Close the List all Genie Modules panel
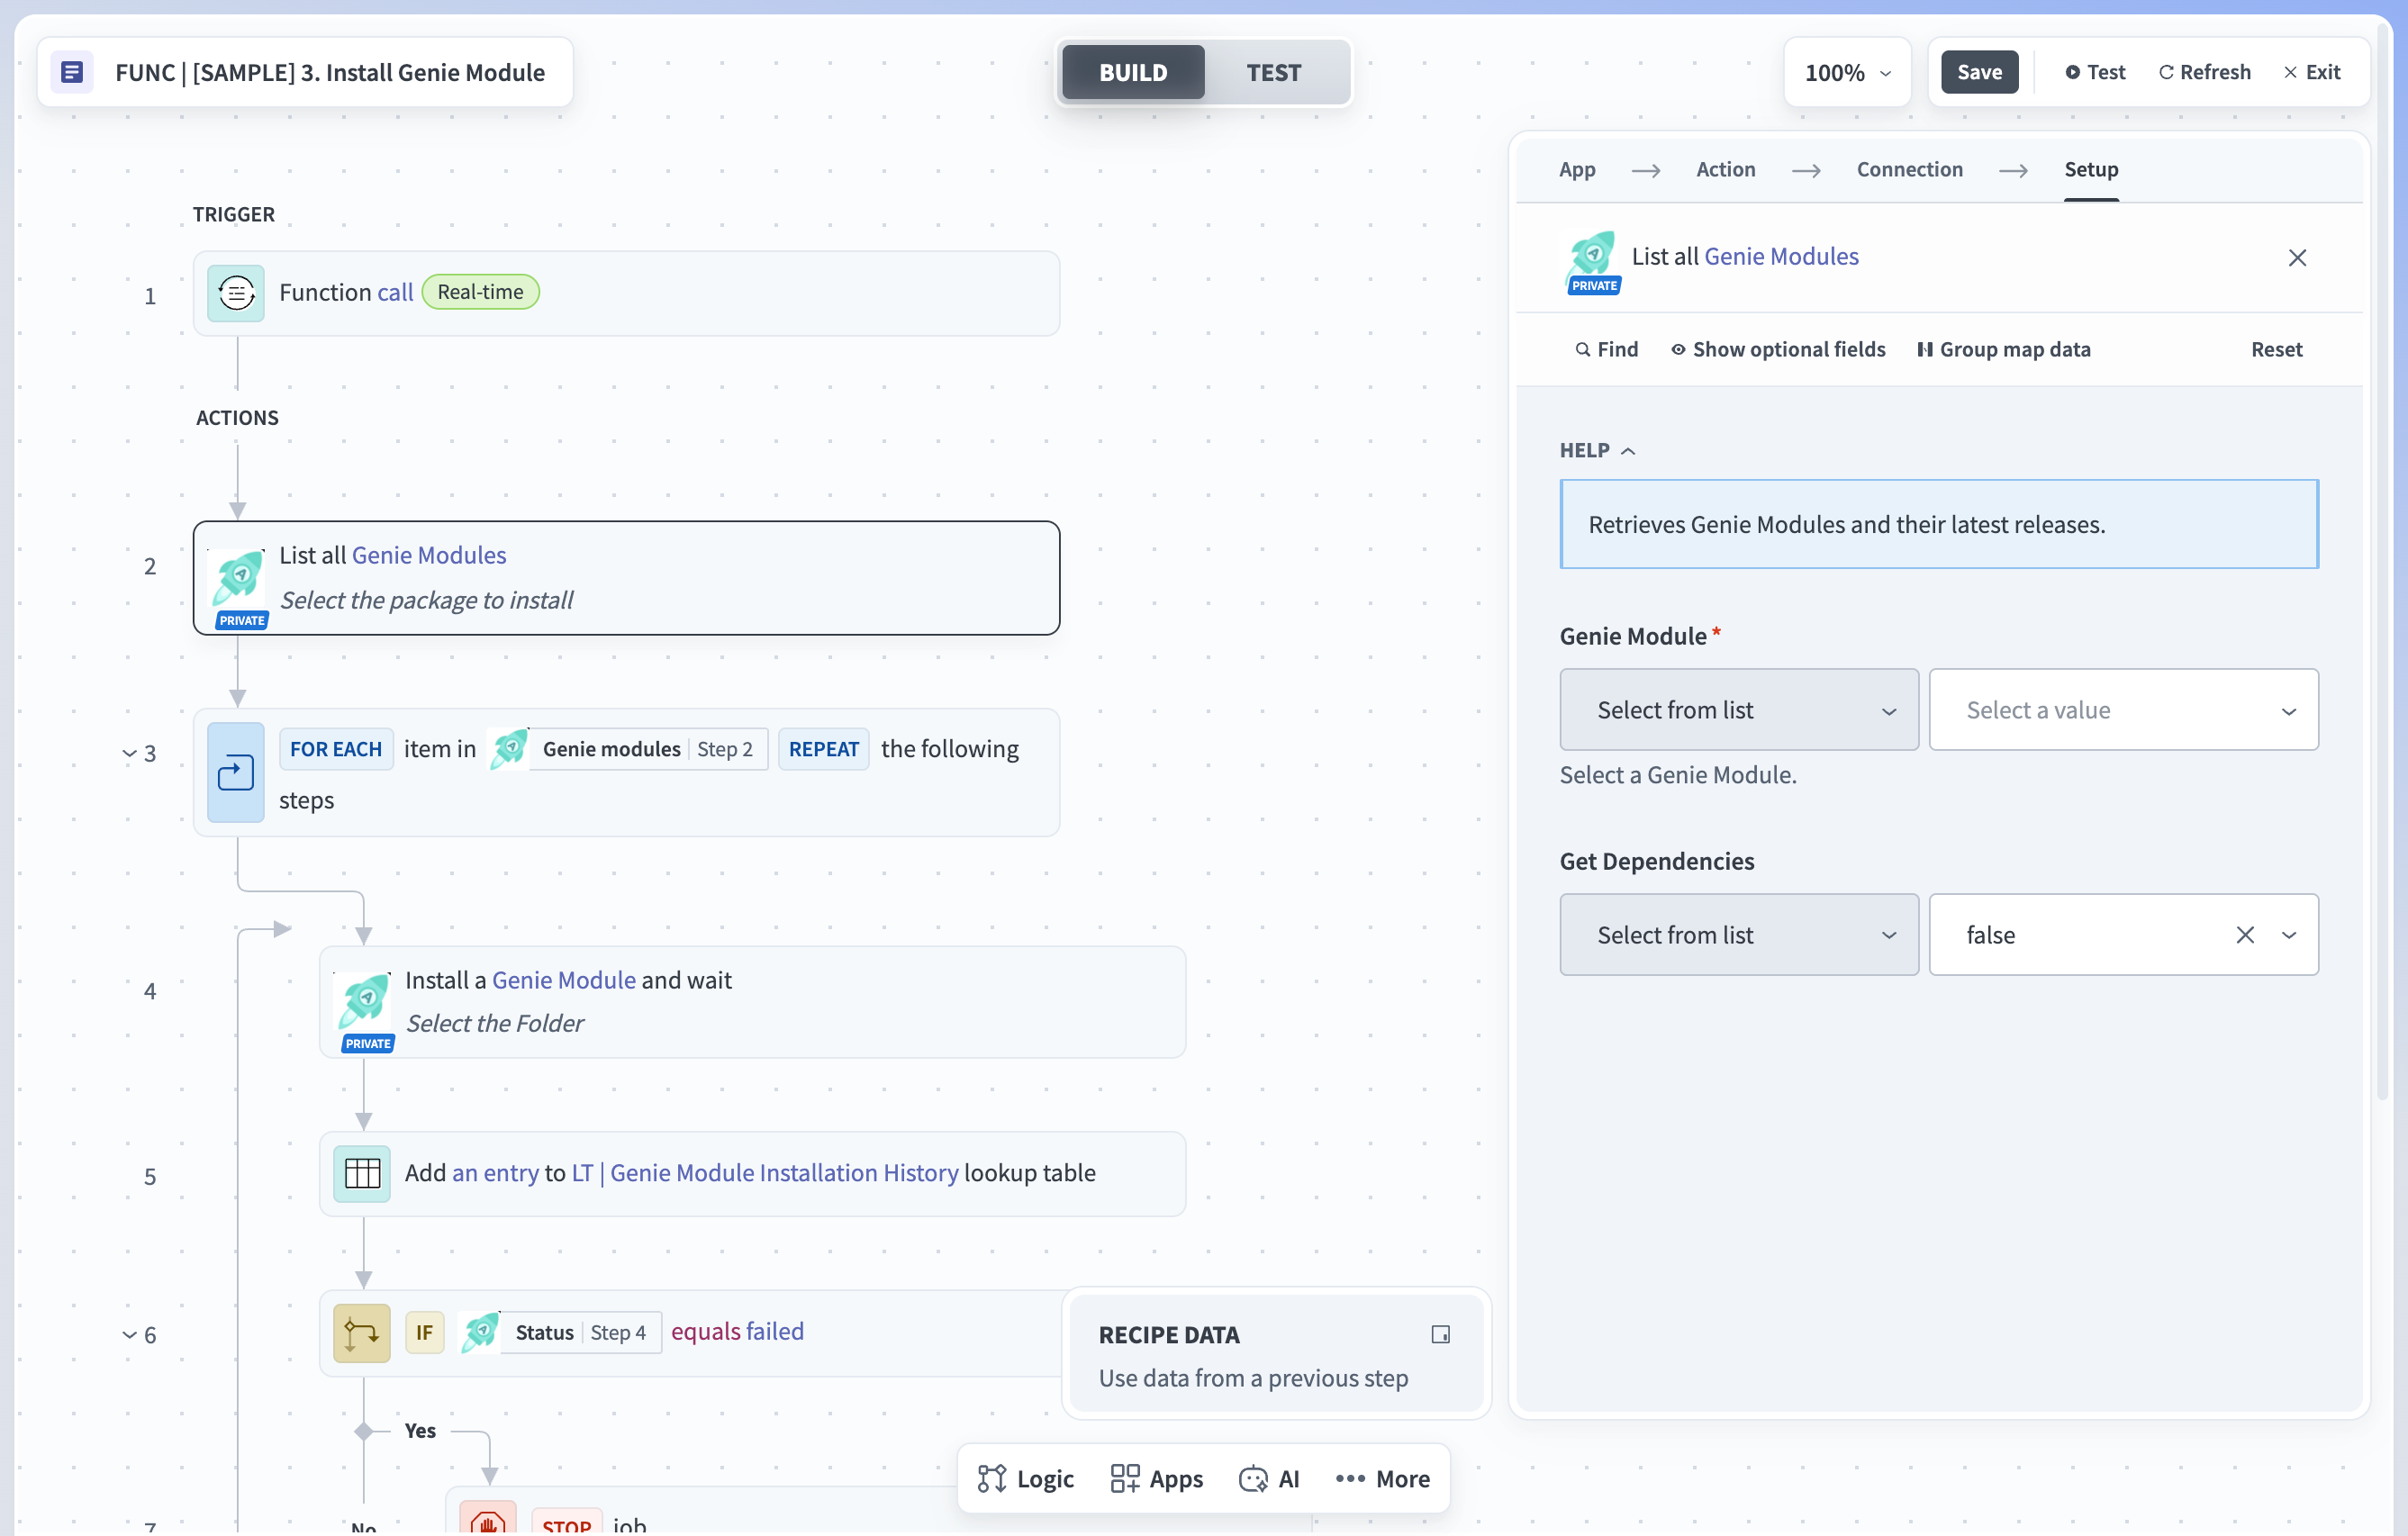Screen dimensions: 2408x1536 (x=2297, y=258)
